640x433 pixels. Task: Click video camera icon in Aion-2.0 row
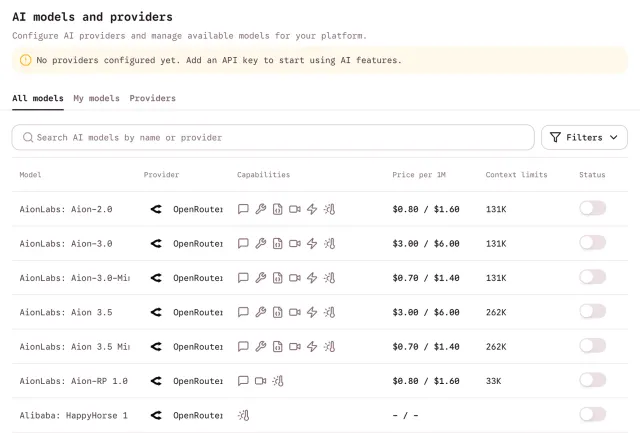[295, 209]
